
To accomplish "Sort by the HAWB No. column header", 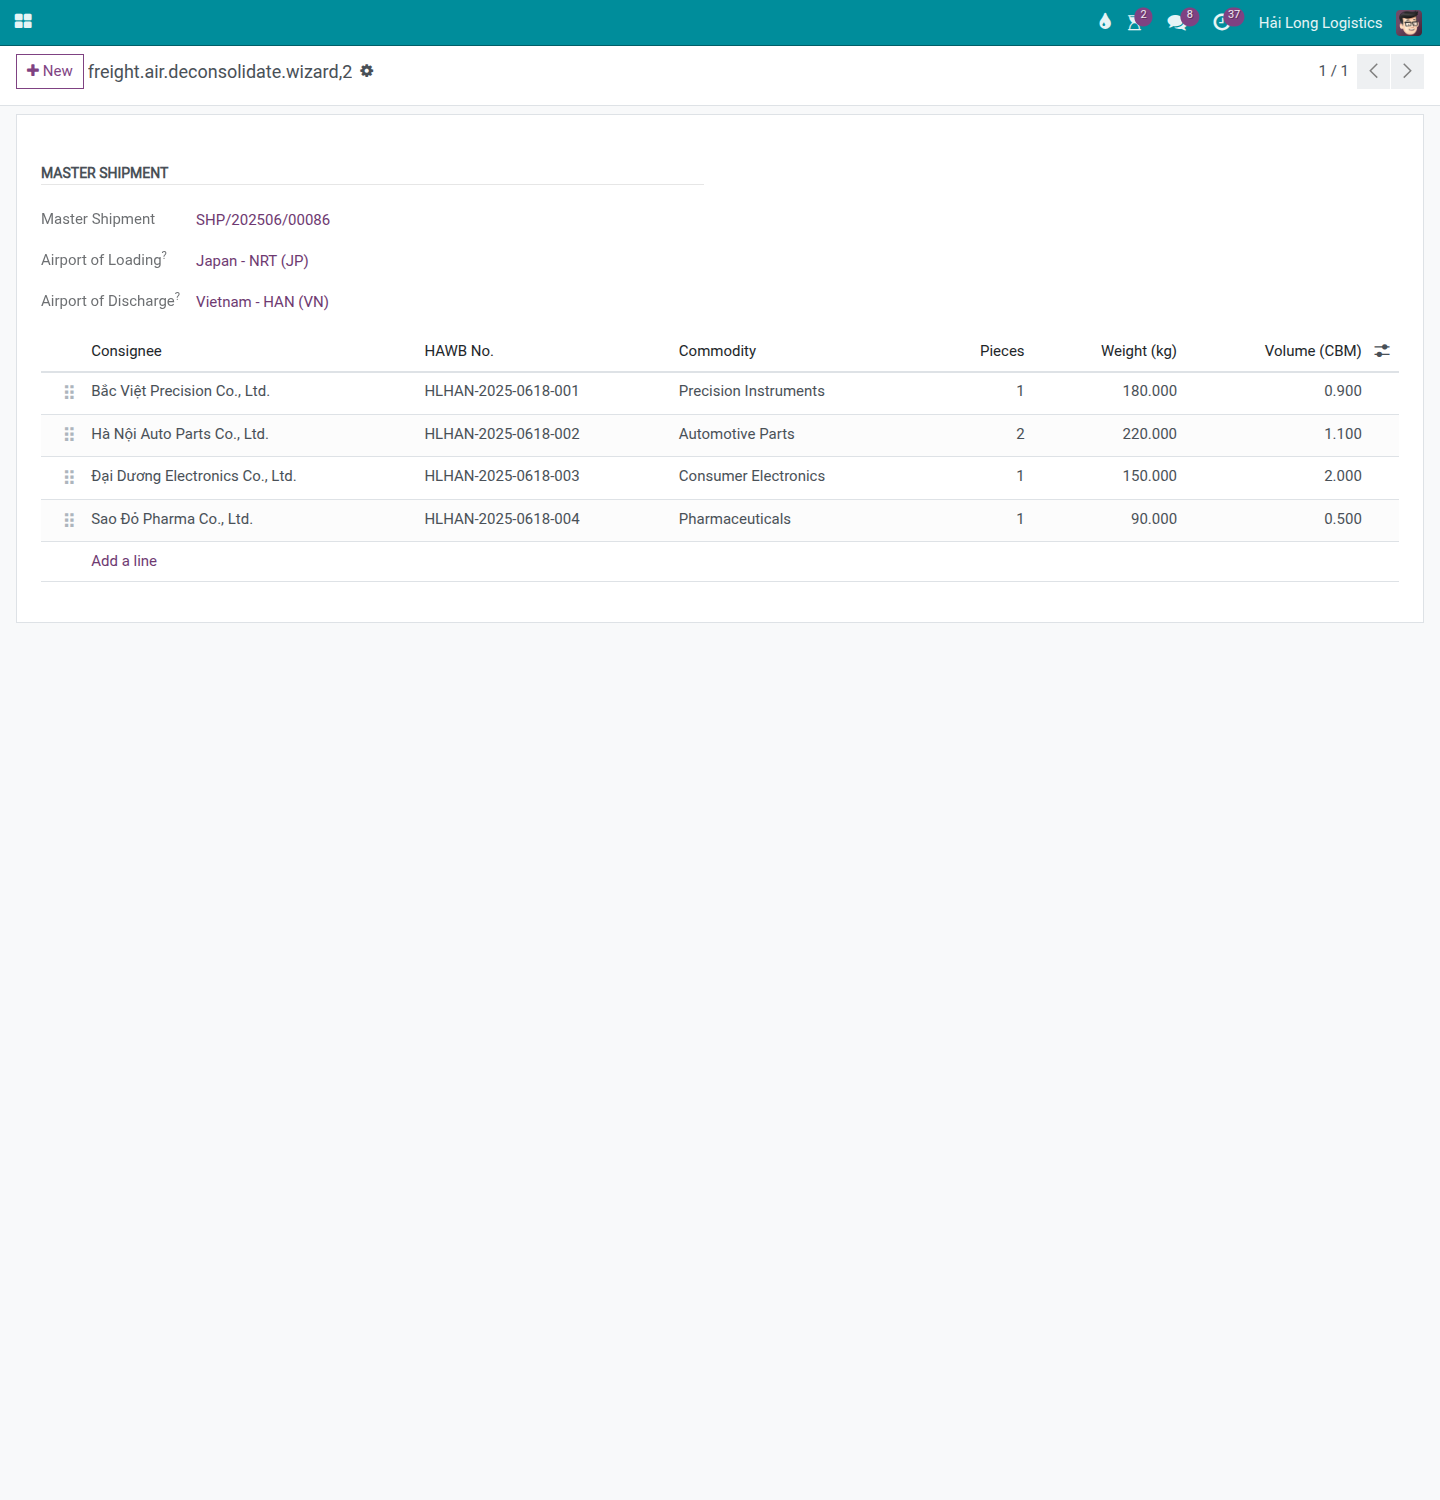I will point(459,351).
